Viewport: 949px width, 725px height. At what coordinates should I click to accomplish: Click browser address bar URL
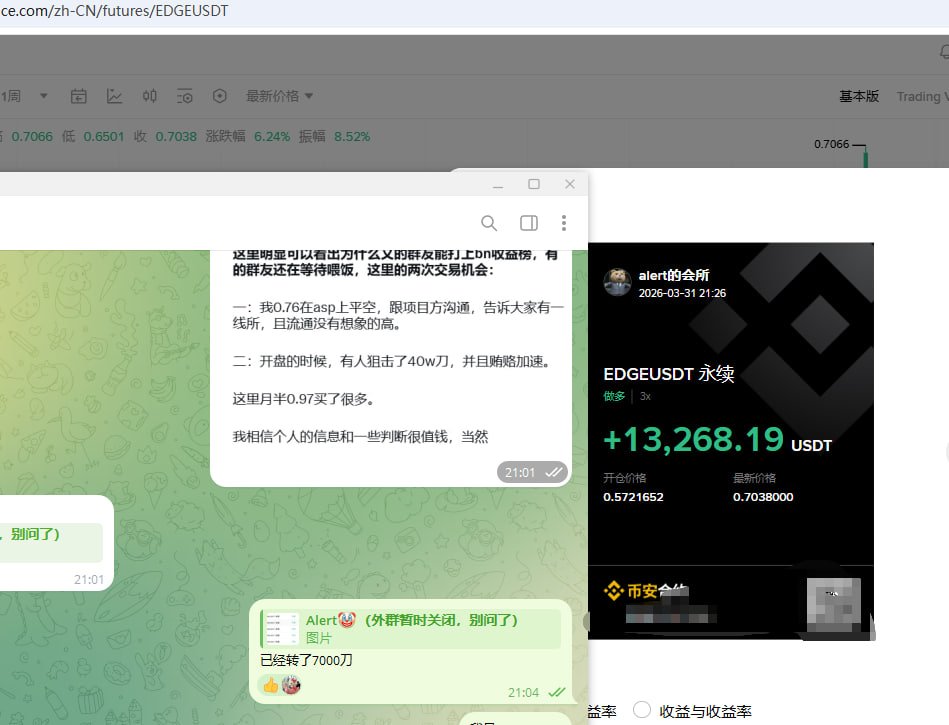pyautogui.click(x=115, y=11)
